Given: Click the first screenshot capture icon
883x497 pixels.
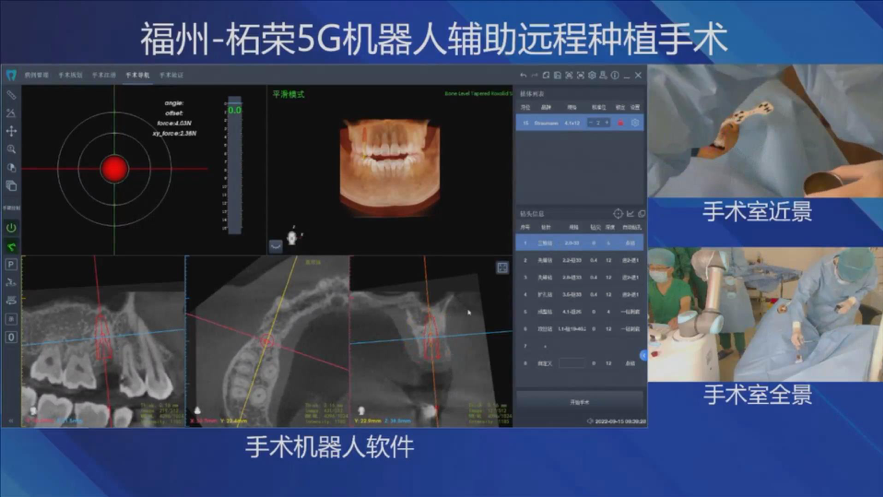Looking at the screenshot, I should 569,75.
